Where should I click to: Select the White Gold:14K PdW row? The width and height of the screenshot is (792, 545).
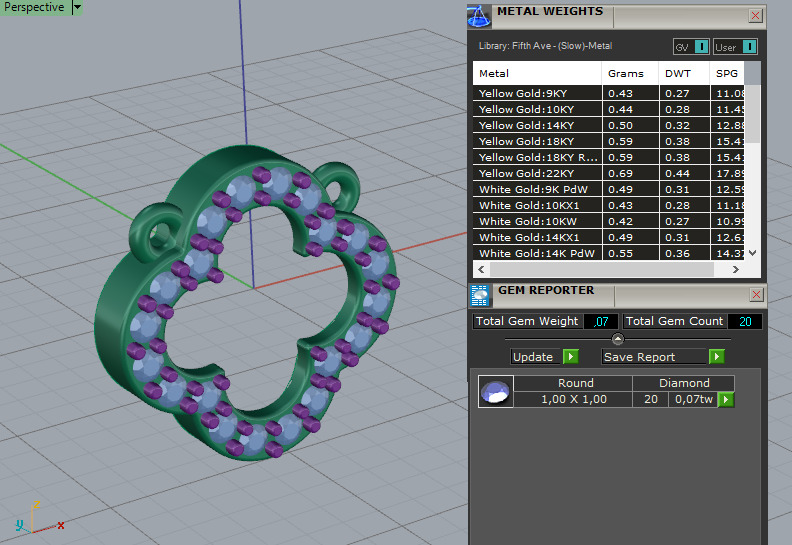(609, 253)
